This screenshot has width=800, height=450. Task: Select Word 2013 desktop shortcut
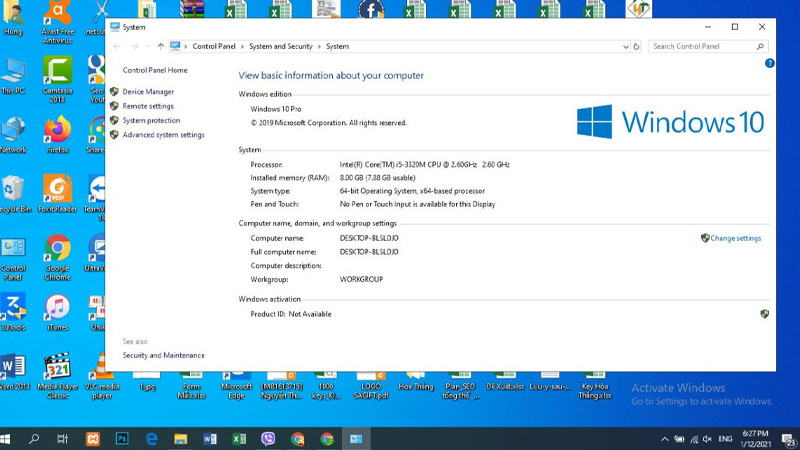(14, 371)
